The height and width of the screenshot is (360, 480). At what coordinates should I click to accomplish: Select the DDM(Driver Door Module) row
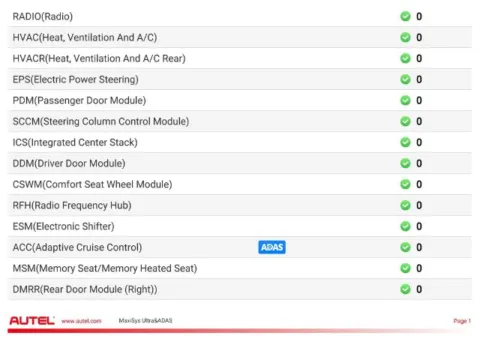coord(240,163)
